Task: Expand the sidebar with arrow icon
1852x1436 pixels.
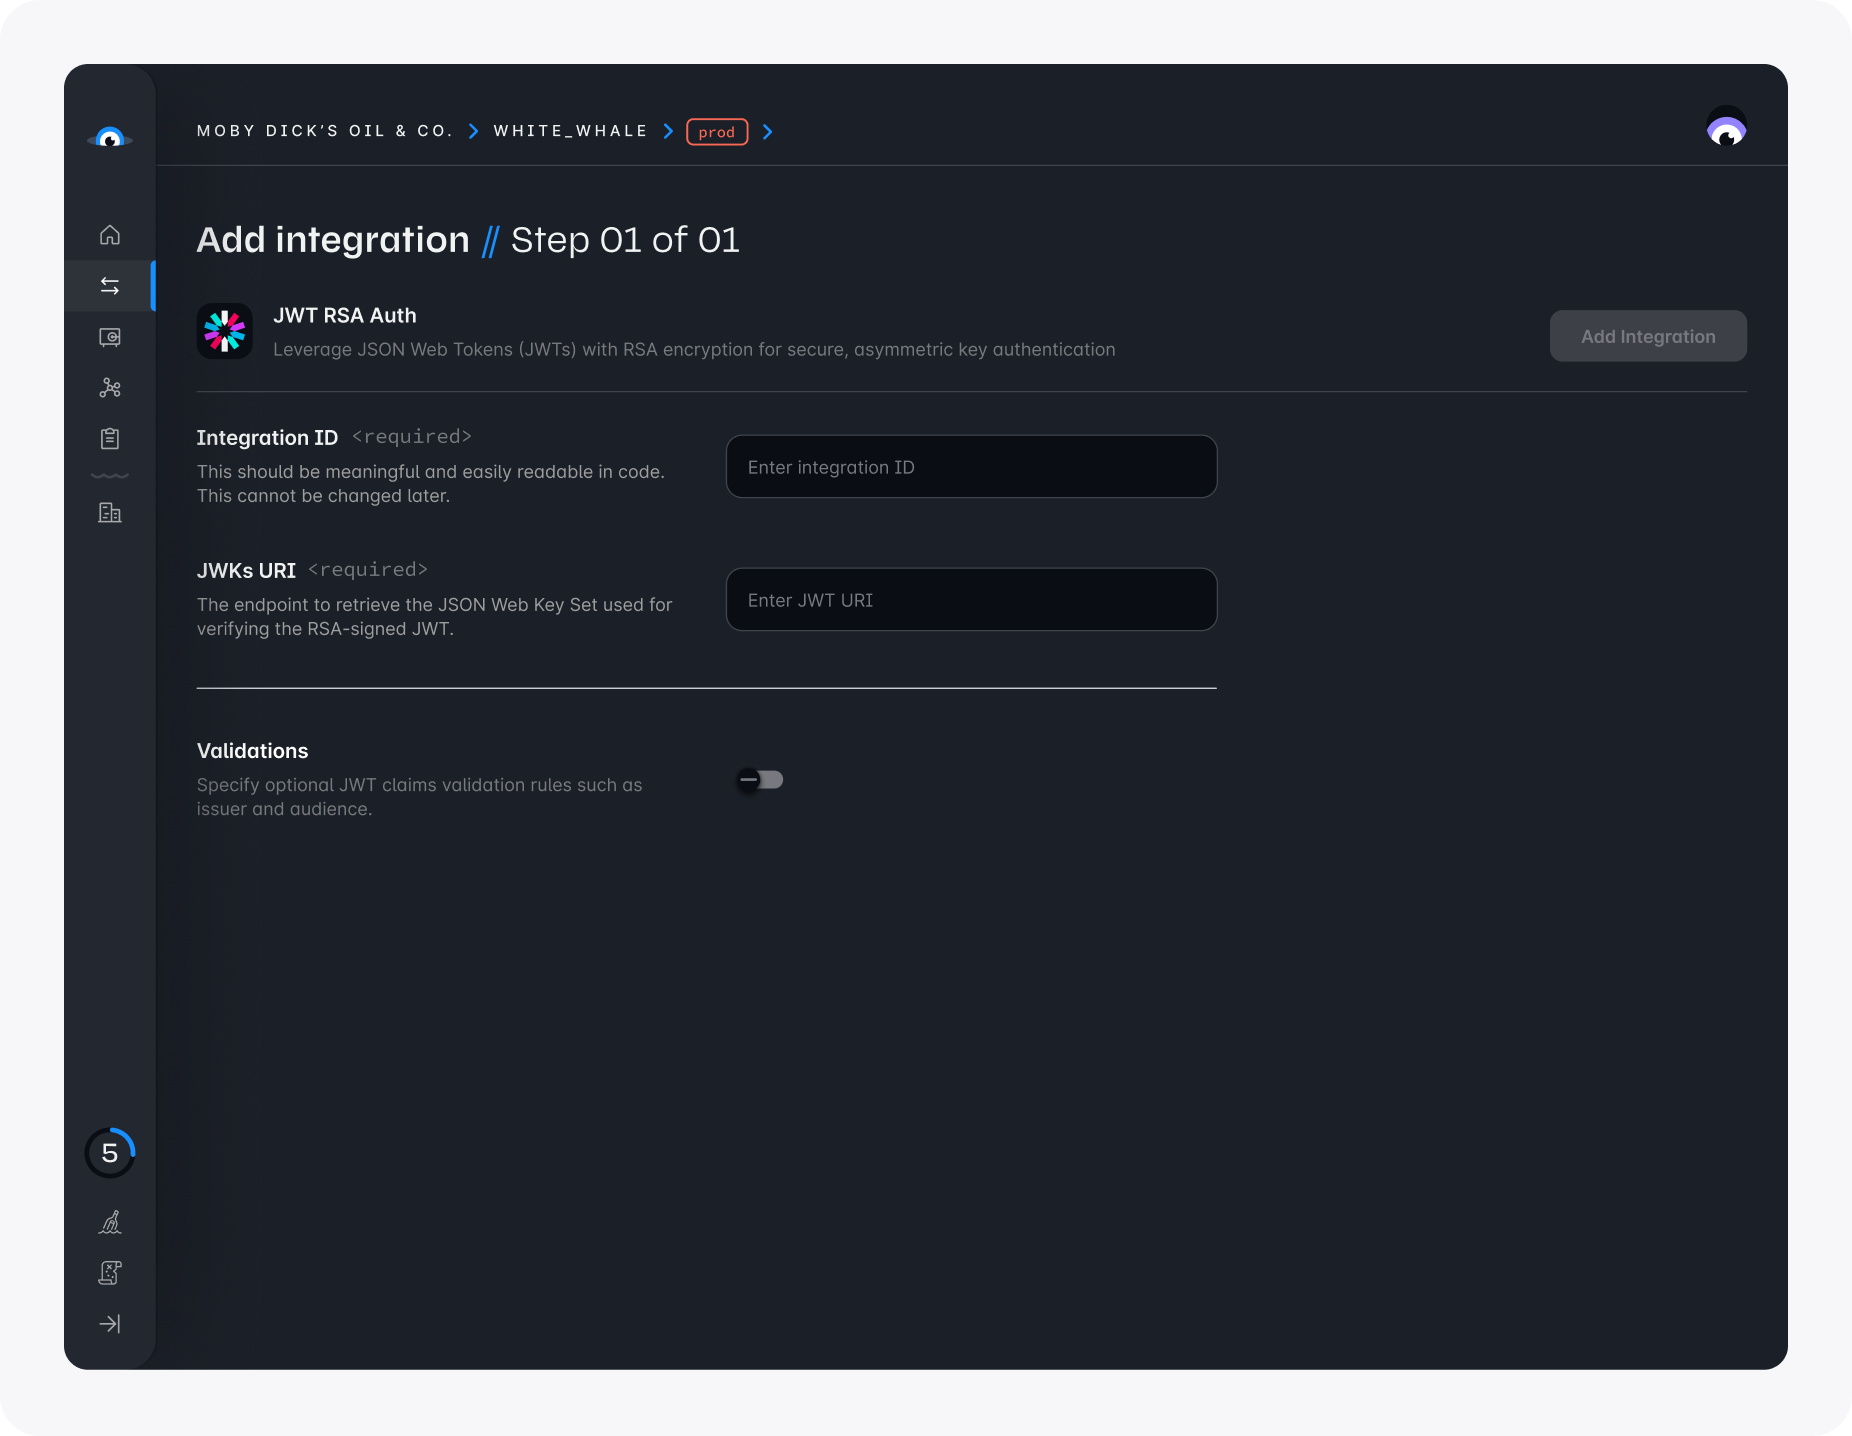Action: [110, 1324]
